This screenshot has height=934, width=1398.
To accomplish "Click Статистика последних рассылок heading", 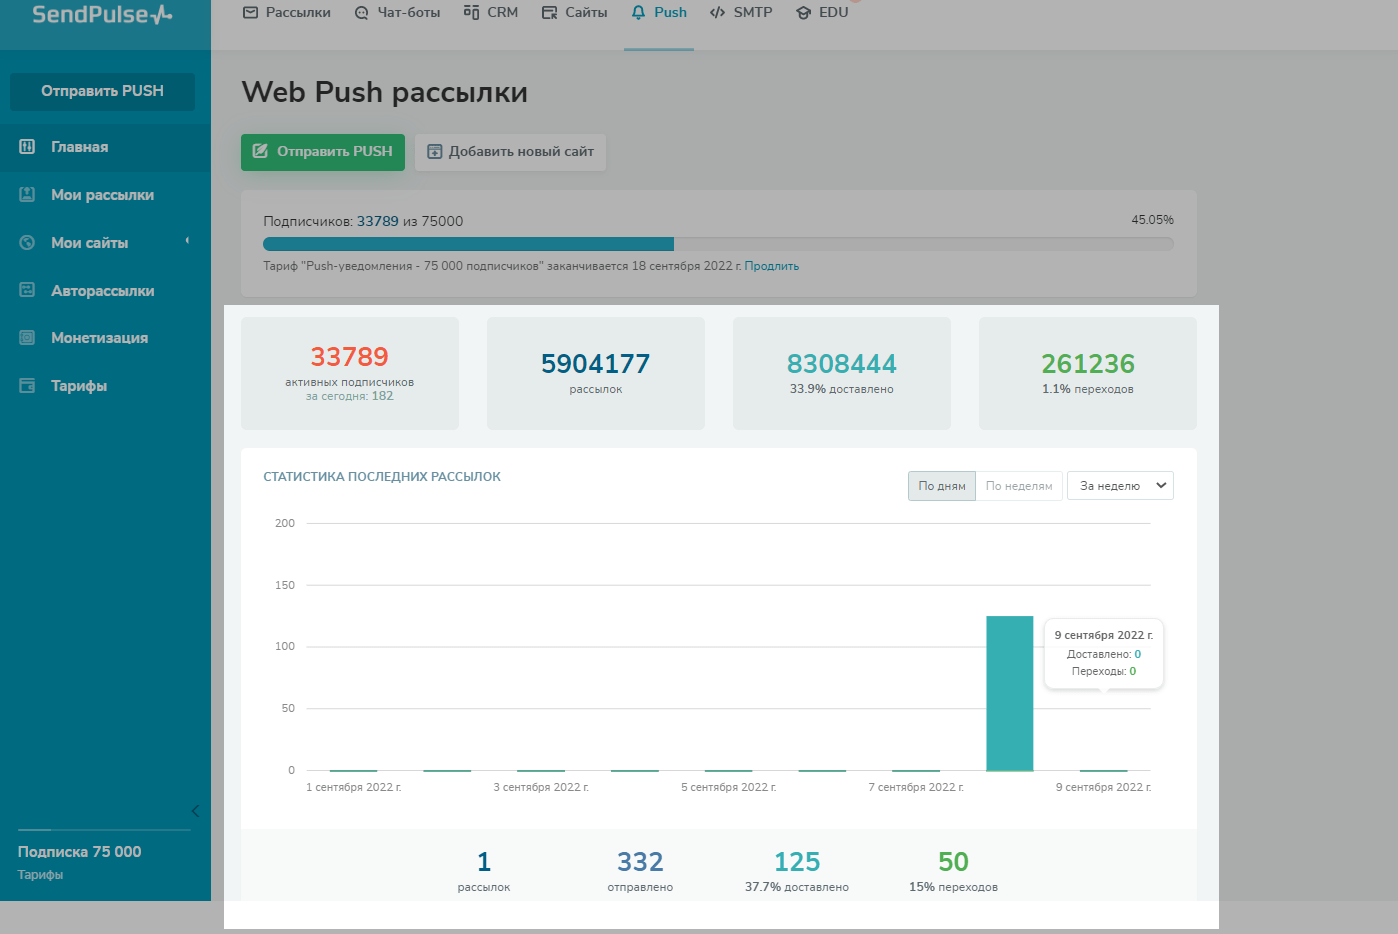I will coord(382,477).
